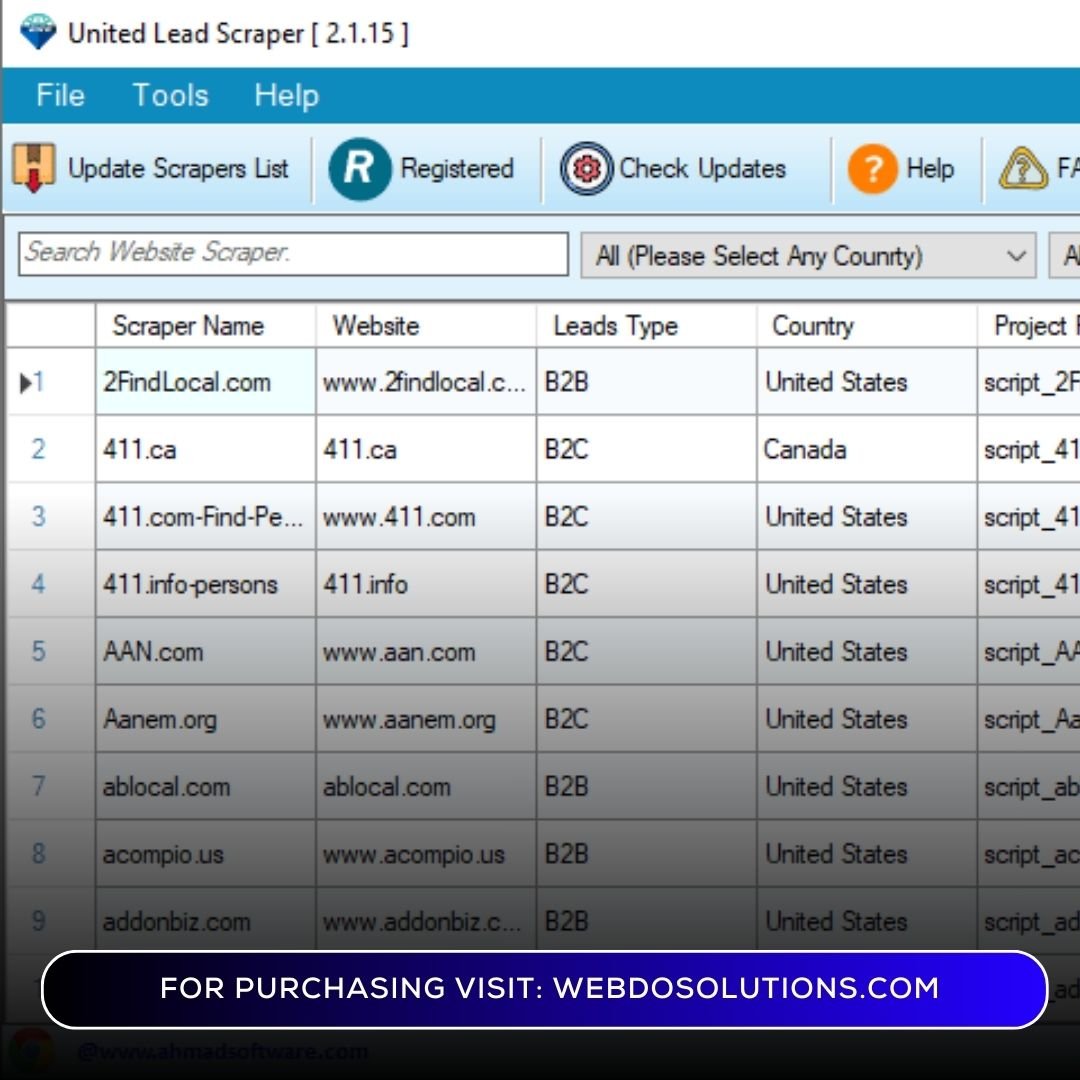The image size is (1080, 1080).
Task: Select the 411.ca scraper name cell
Action: 205,449
